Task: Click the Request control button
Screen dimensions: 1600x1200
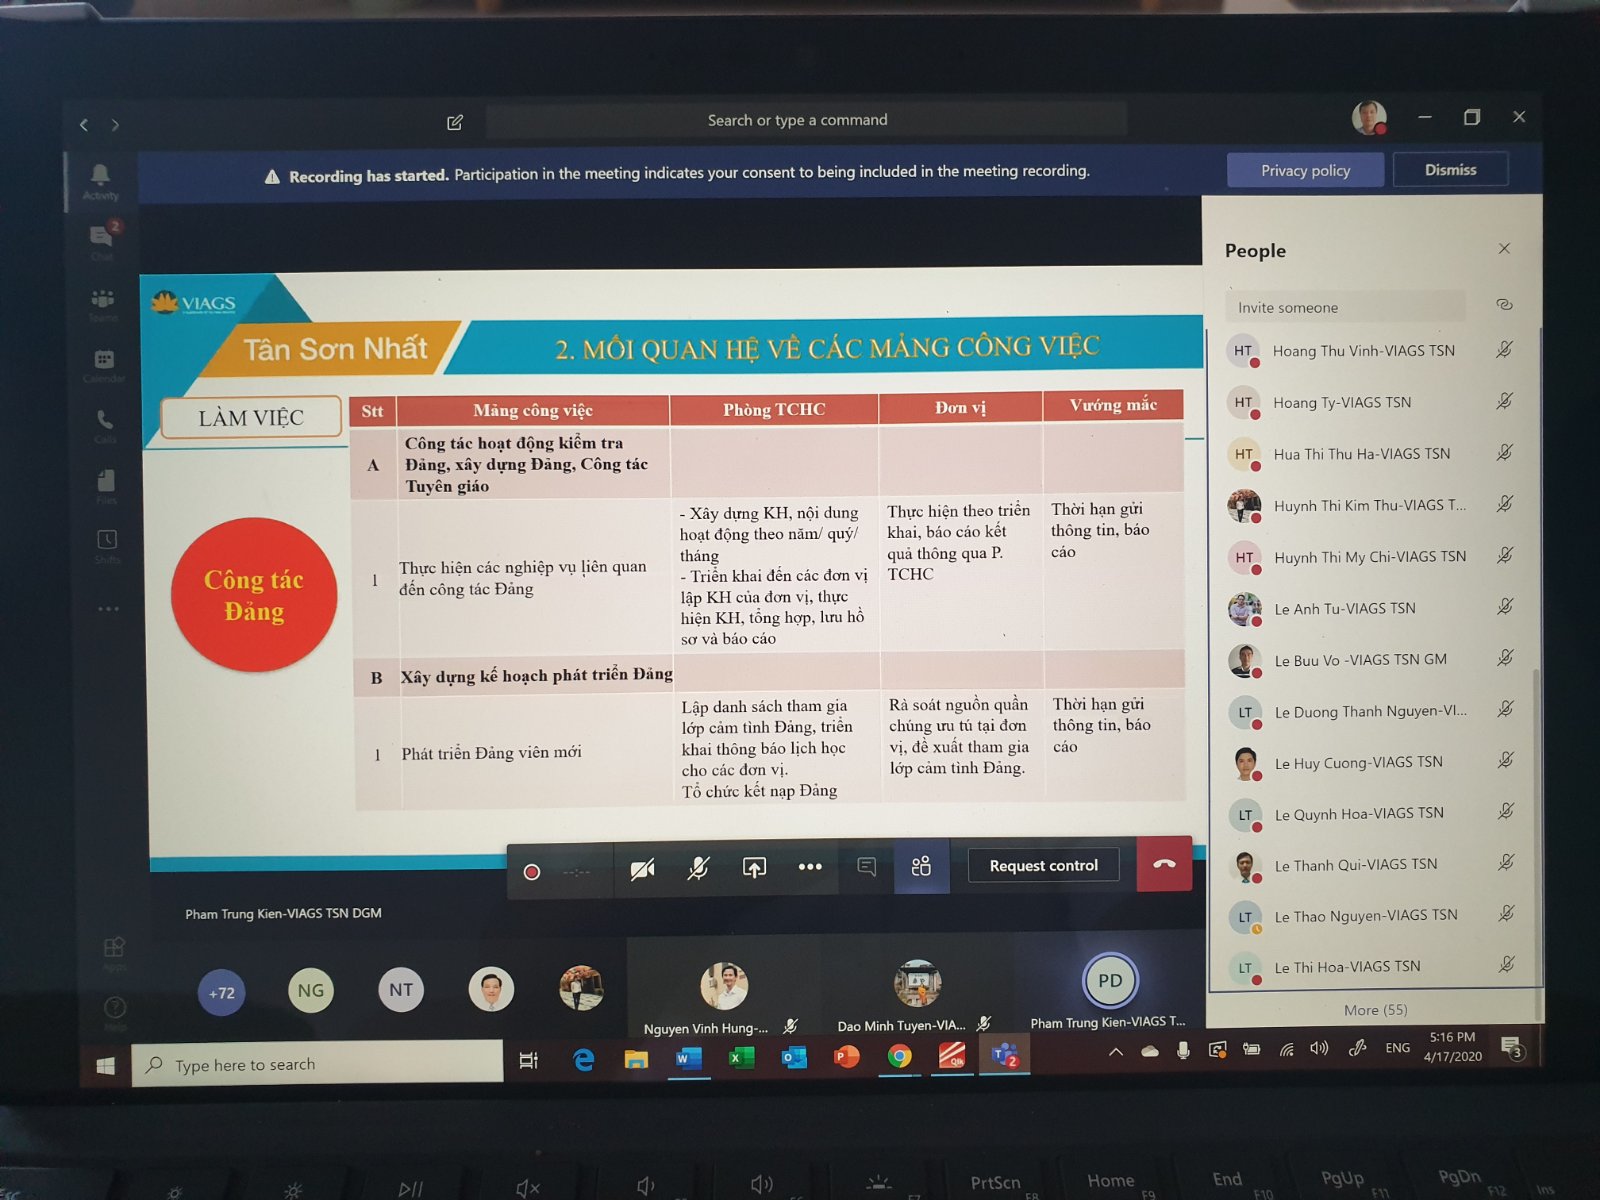Action: point(1043,865)
